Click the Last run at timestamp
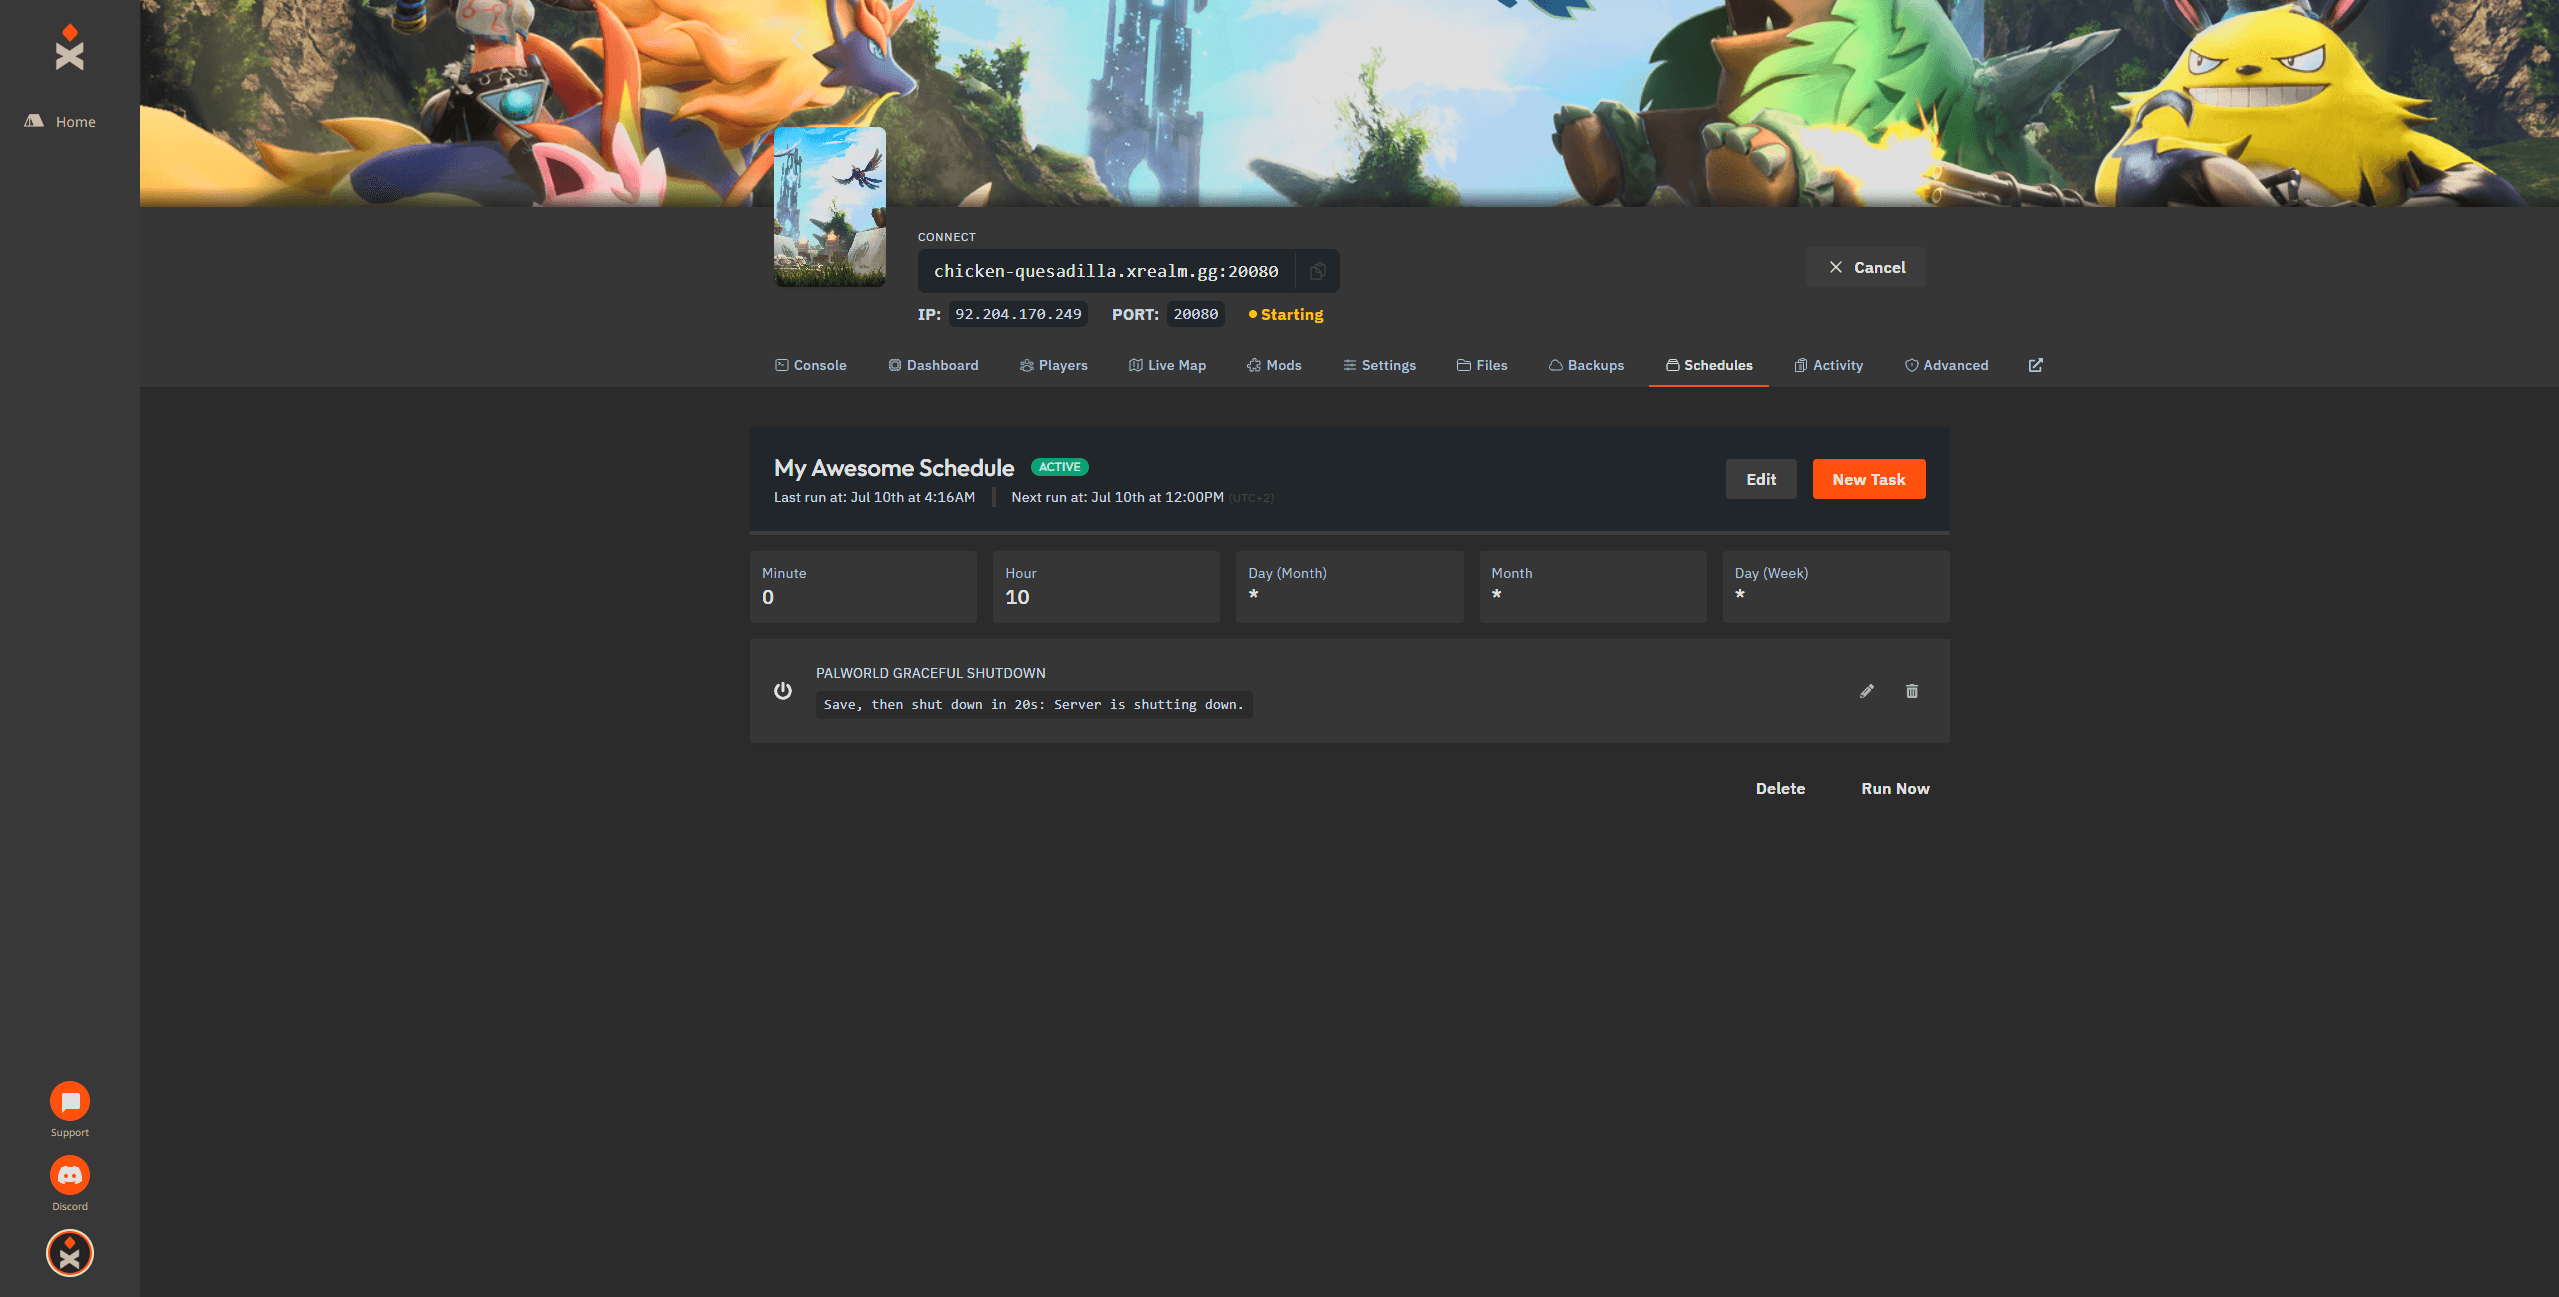Screen dimensions: 2559x1297 874,497
